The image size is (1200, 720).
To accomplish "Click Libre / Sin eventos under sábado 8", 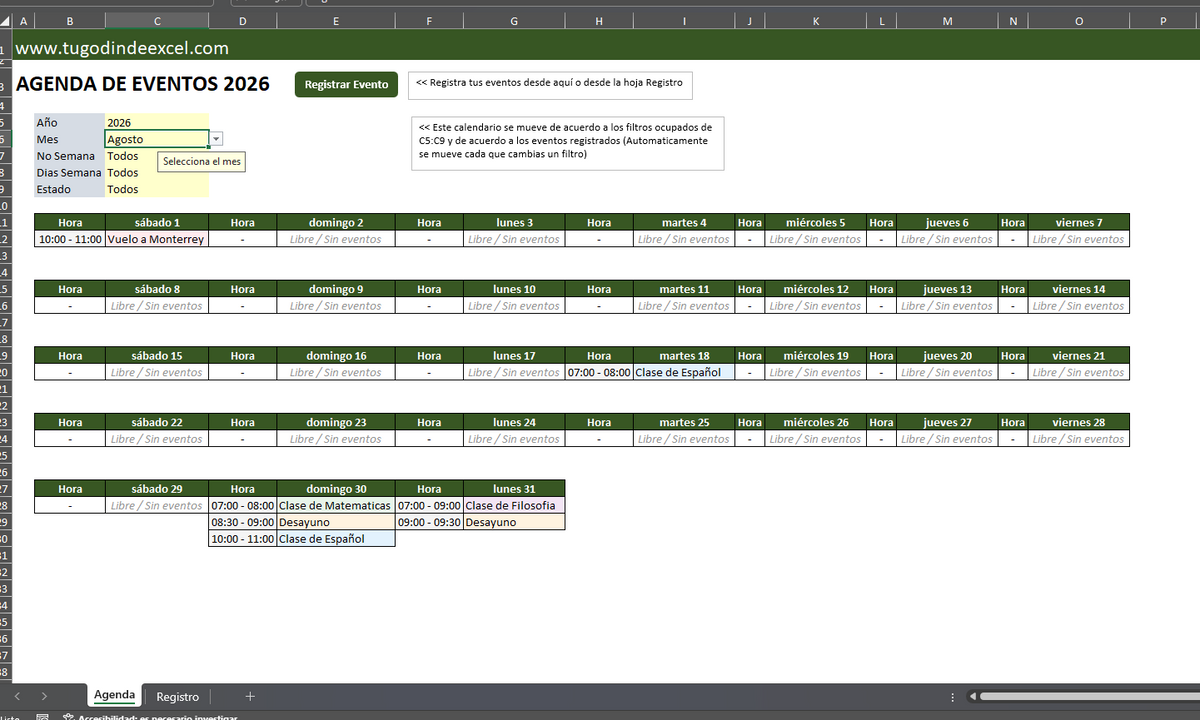I will (x=157, y=306).
